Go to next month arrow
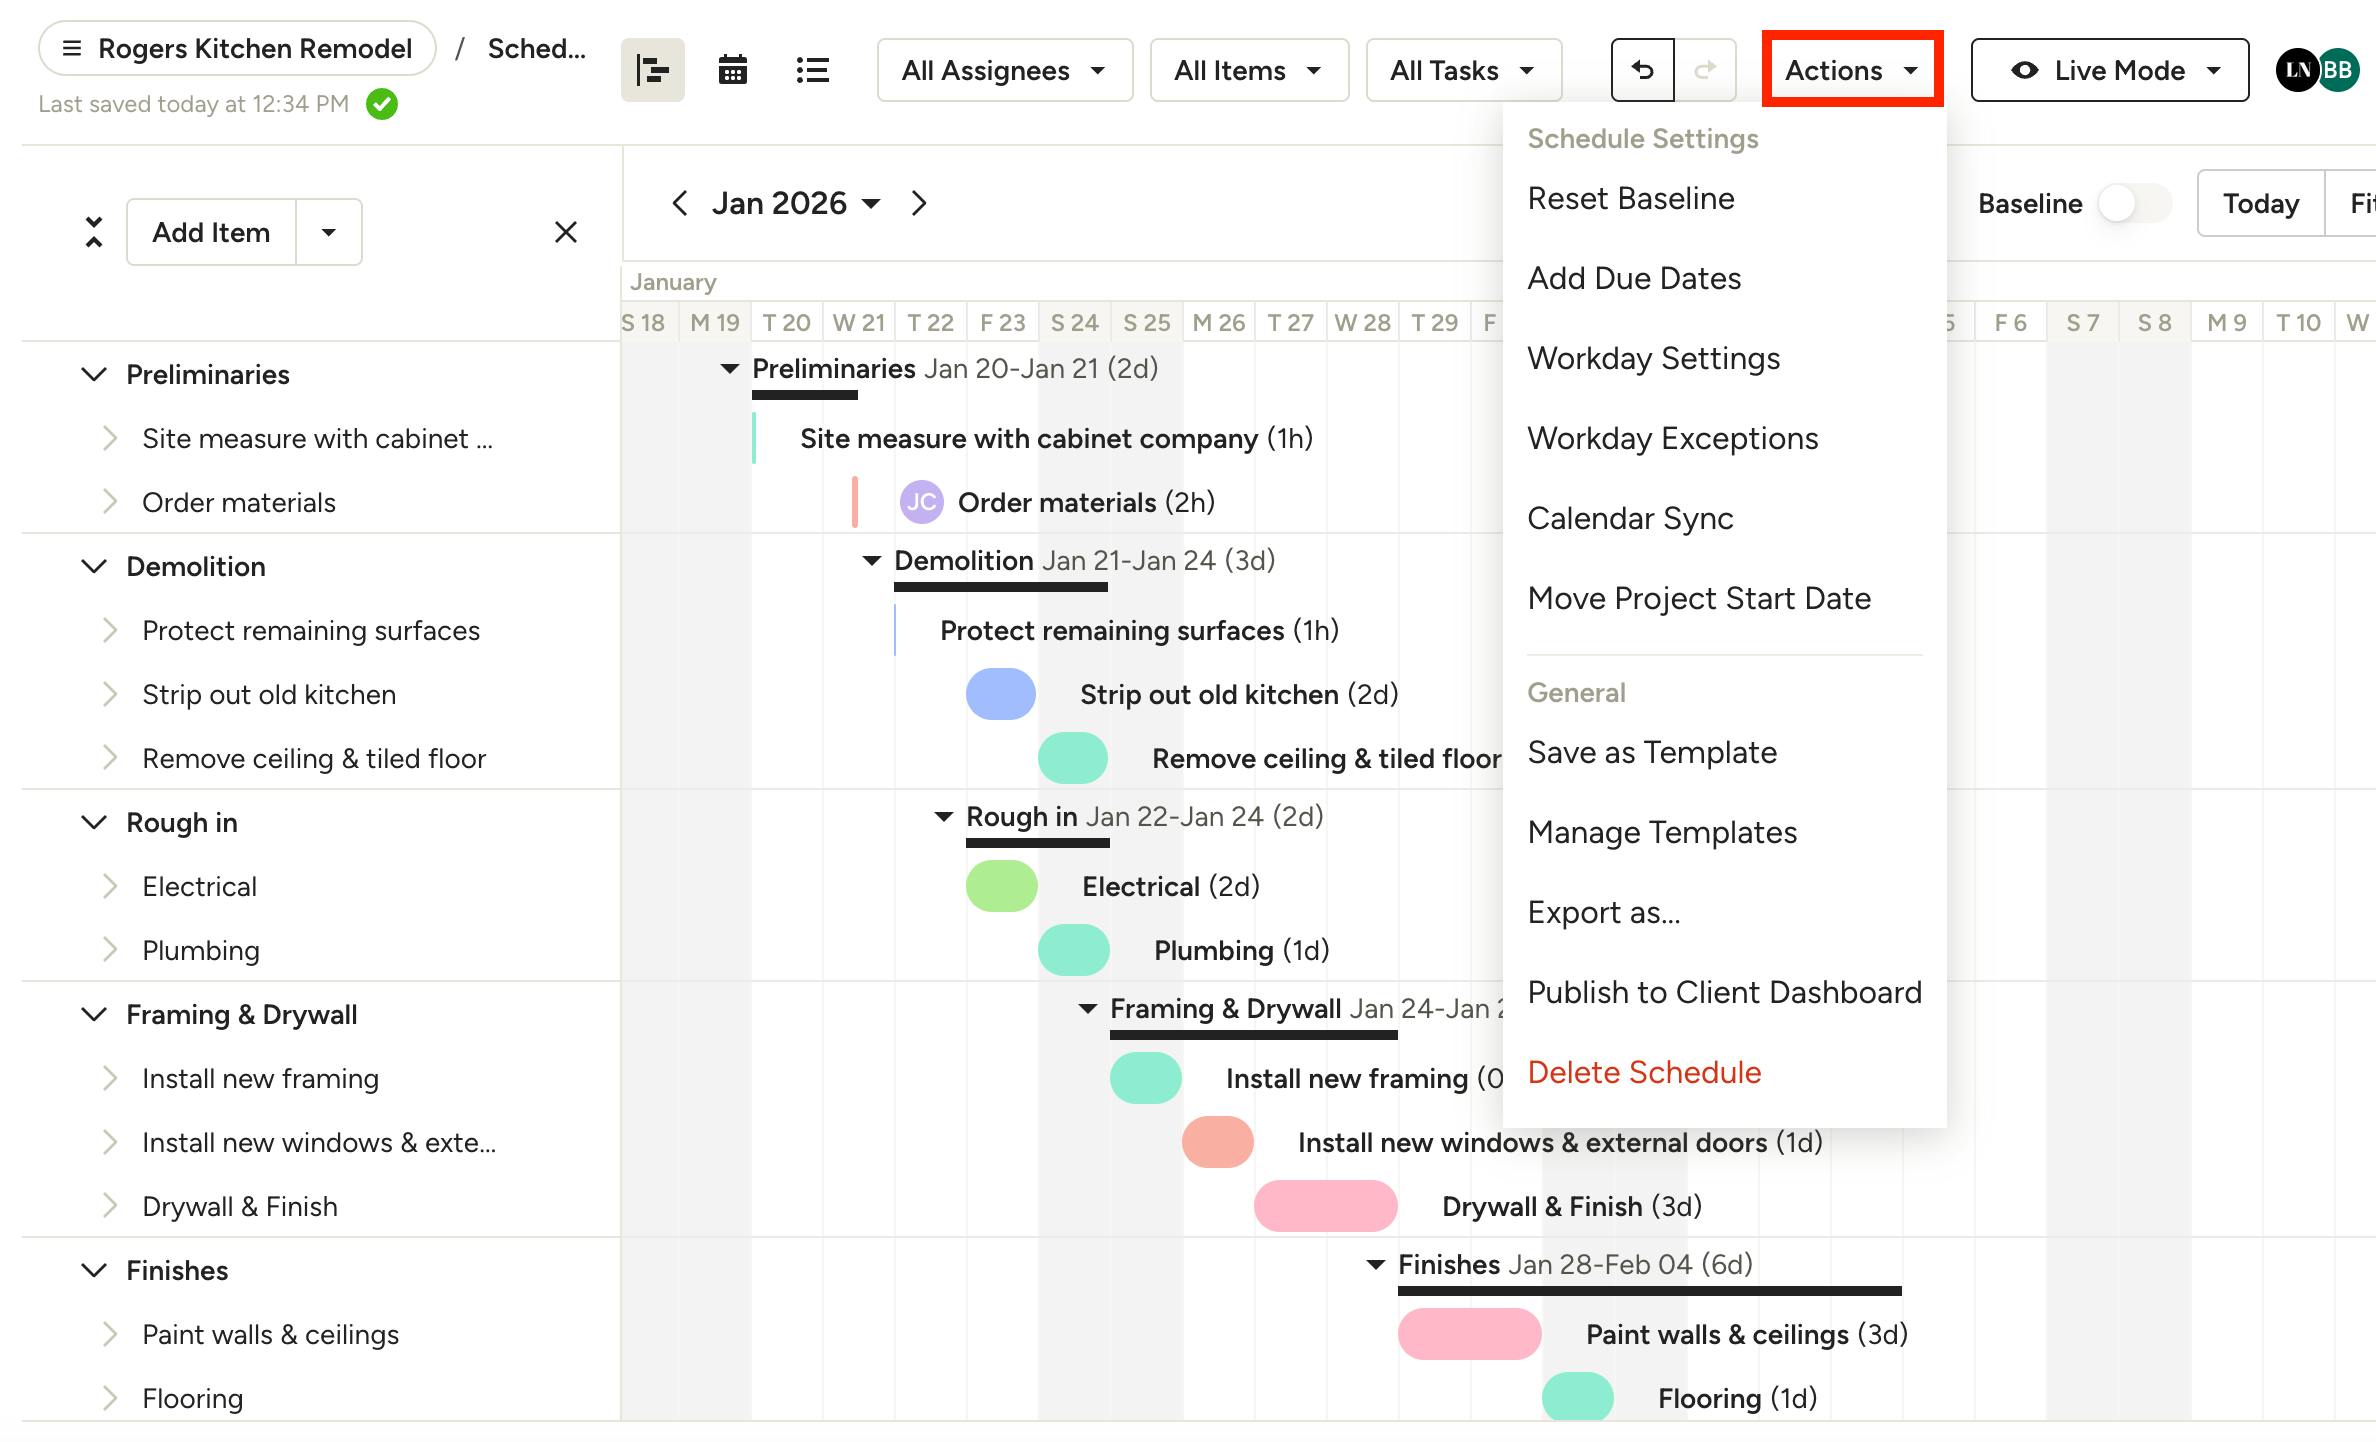This screenshot has height=1442, width=2376. click(919, 204)
